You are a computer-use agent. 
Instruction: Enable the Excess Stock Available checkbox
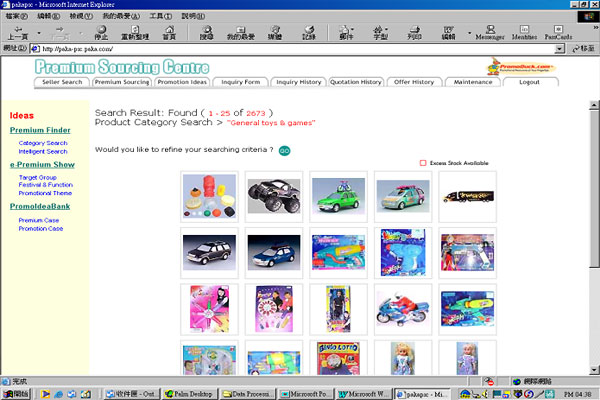(423, 162)
